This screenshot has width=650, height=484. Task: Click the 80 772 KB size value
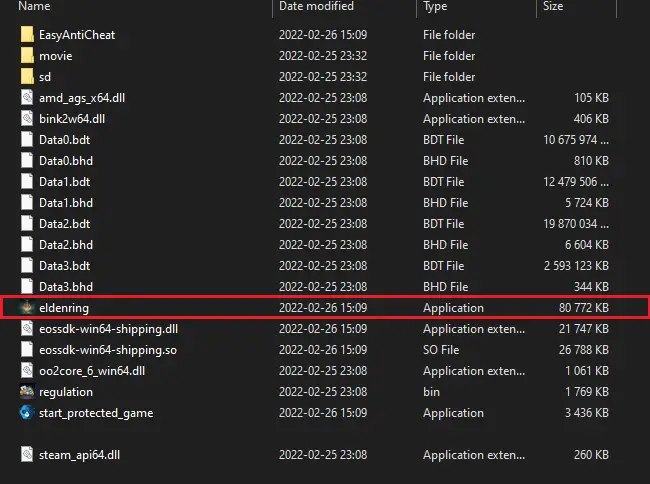pos(584,308)
